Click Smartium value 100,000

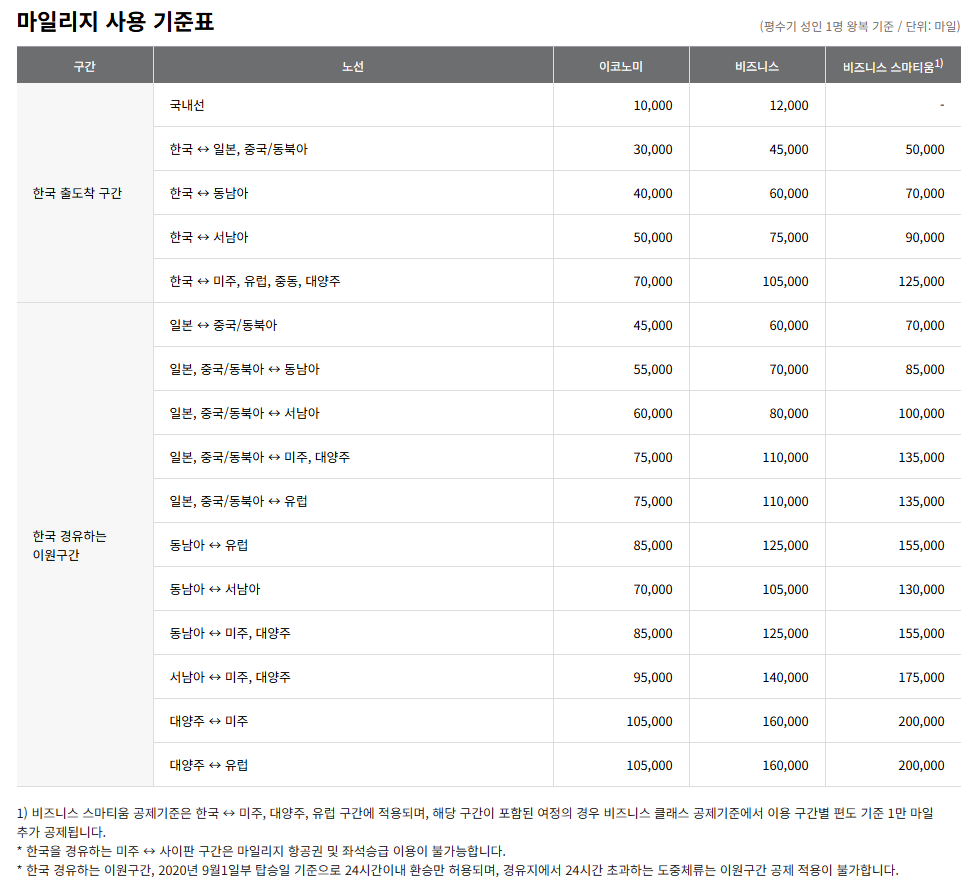pyautogui.click(x=921, y=414)
